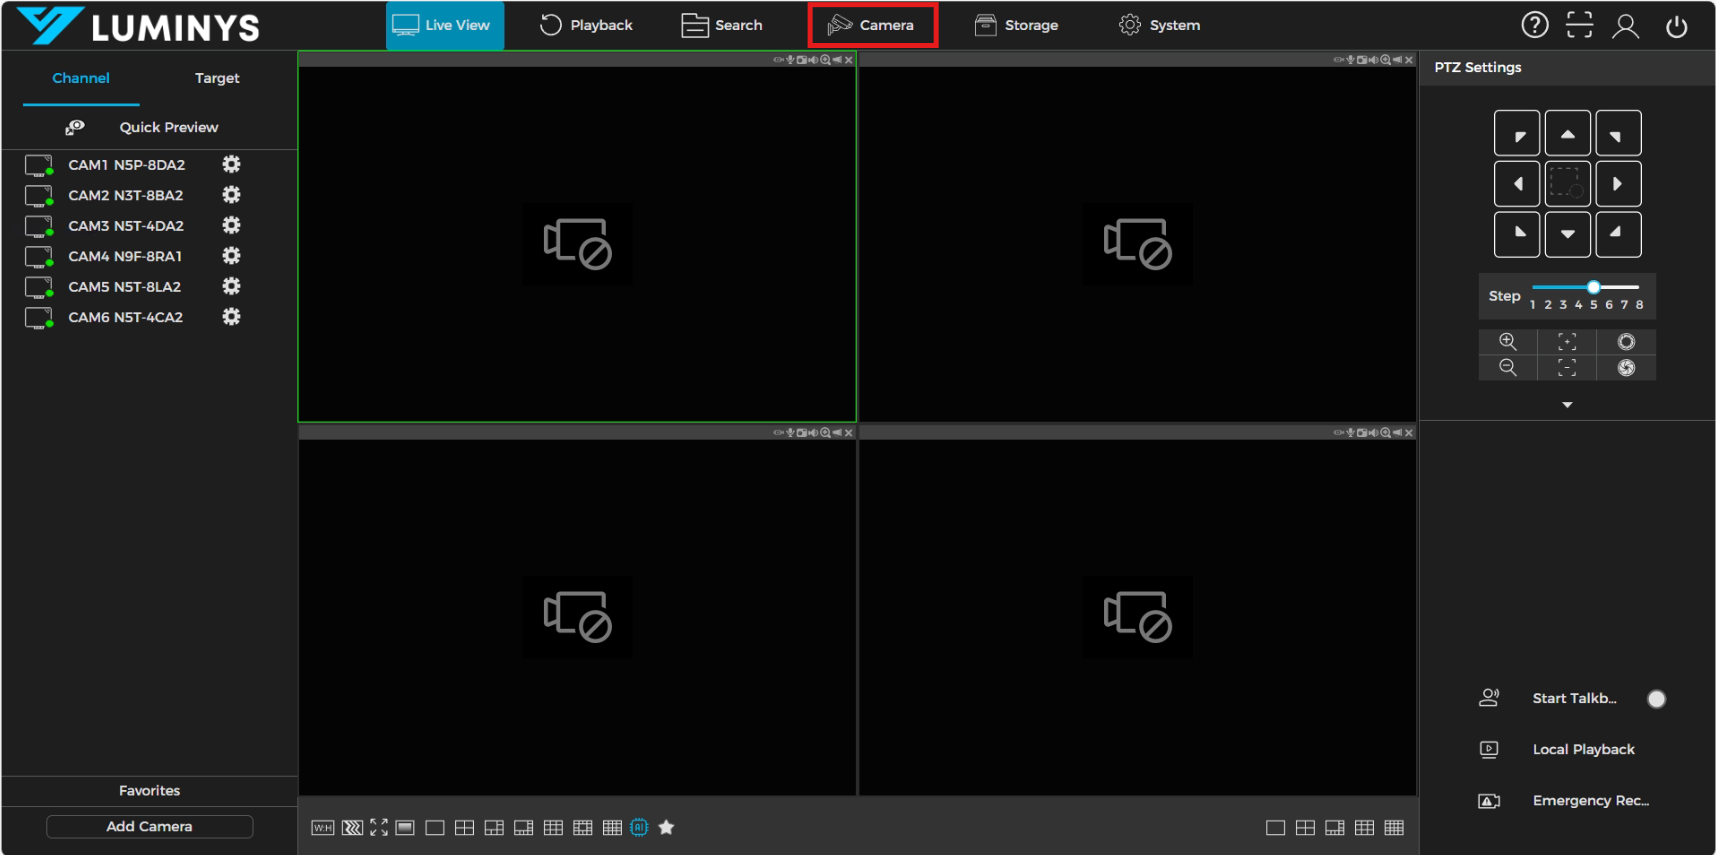Expand more PTZ settings with down arrow
Viewport: 1716px width, 855px height.
(x=1567, y=405)
